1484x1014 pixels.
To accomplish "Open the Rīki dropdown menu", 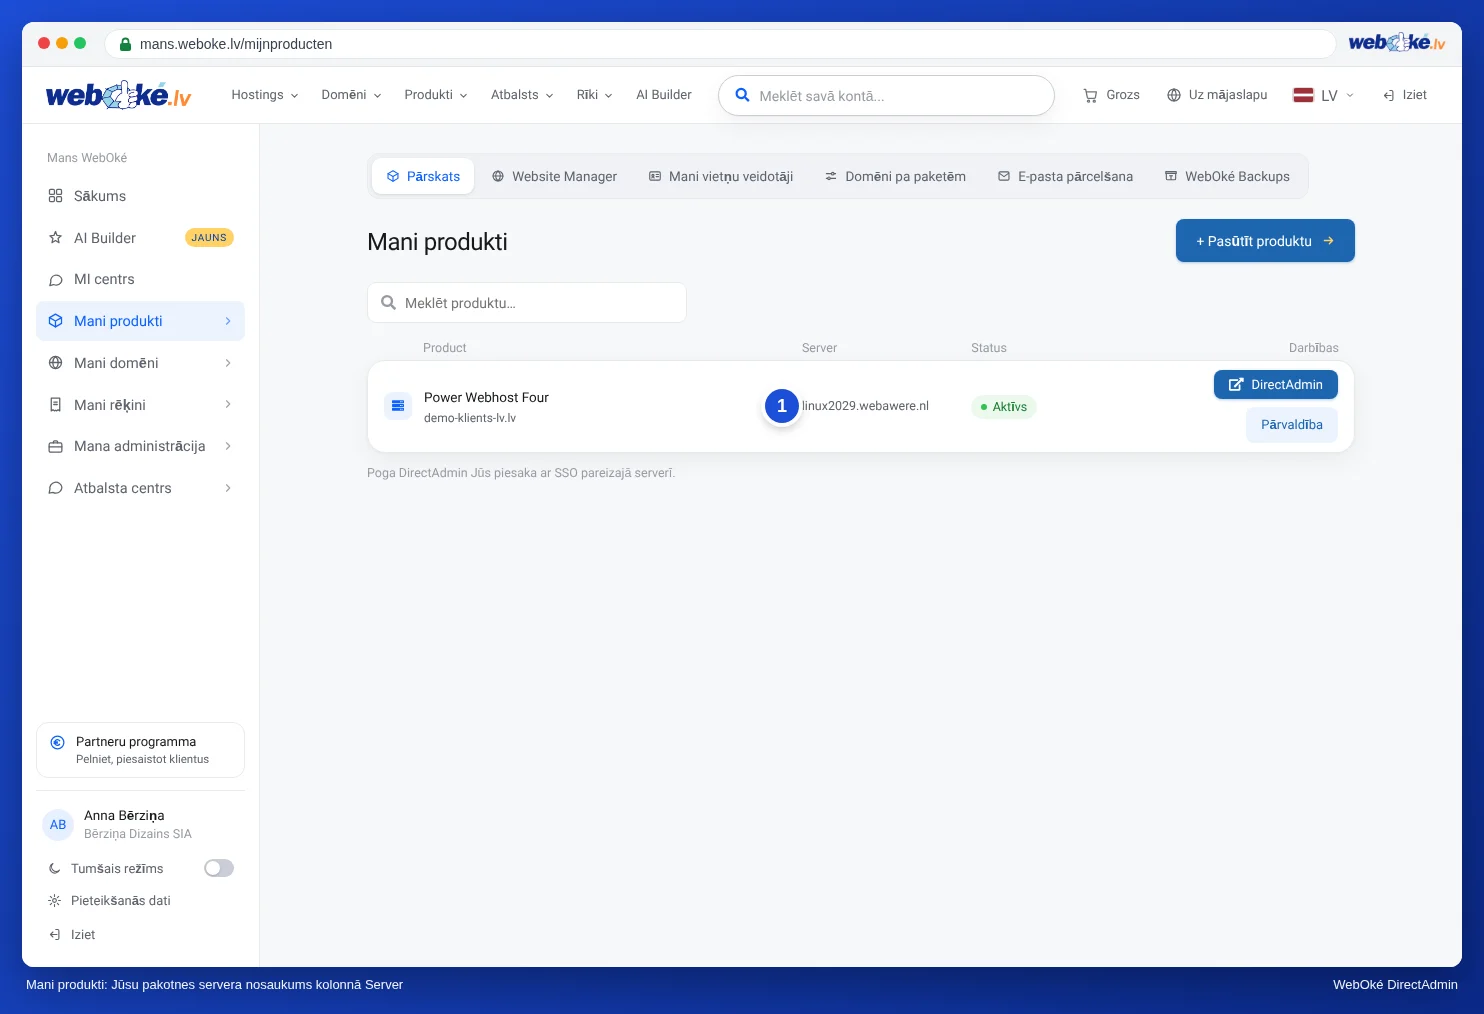I will tap(594, 95).
